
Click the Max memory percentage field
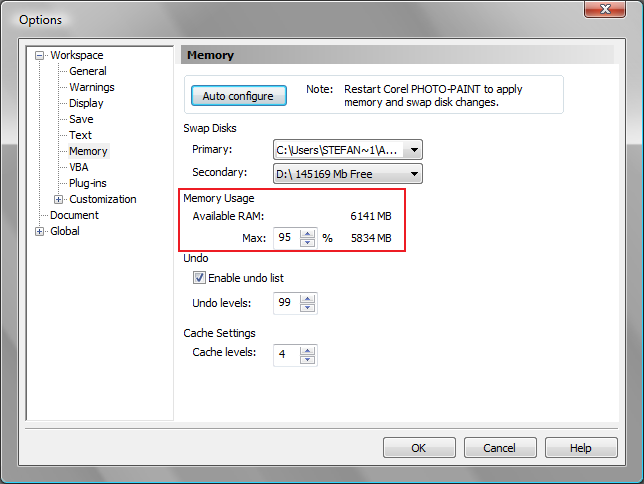(287, 238)
